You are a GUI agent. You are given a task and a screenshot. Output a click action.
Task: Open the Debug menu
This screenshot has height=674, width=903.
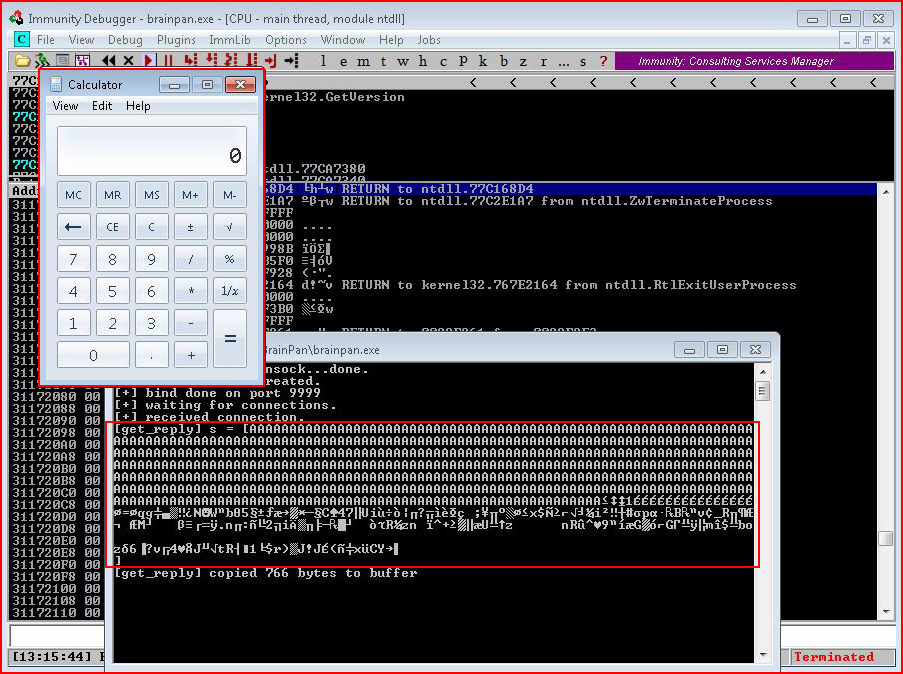(x=125, y=40)
